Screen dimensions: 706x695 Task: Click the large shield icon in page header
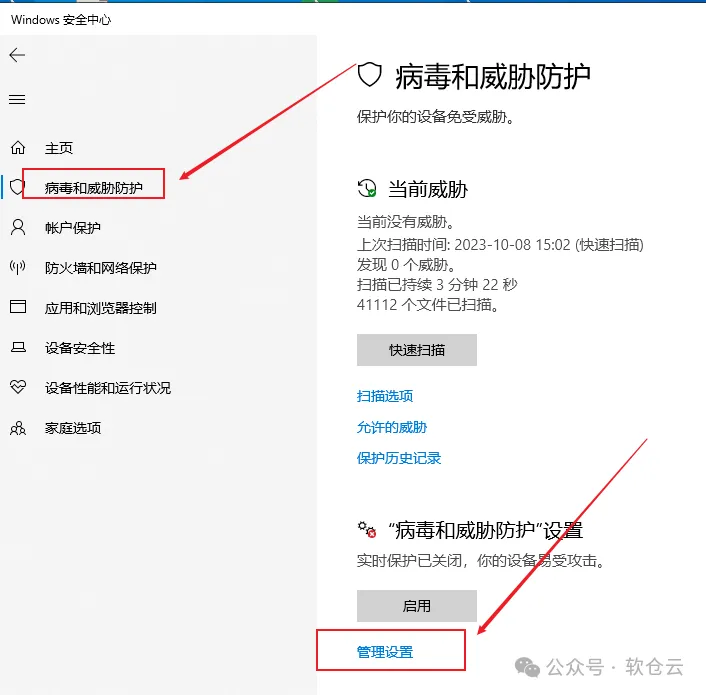click(x=370, y=75)
